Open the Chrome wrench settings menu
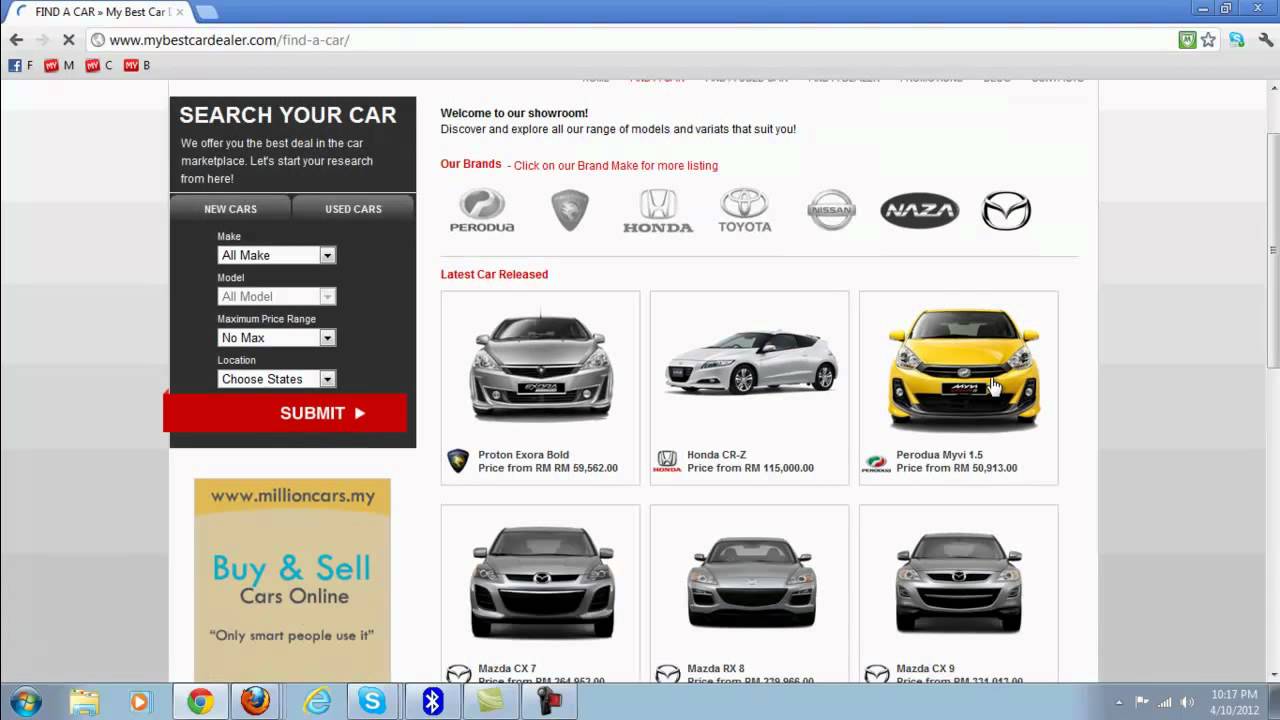This screenshot has height=720, width=1280. [x=1265, y=40]
